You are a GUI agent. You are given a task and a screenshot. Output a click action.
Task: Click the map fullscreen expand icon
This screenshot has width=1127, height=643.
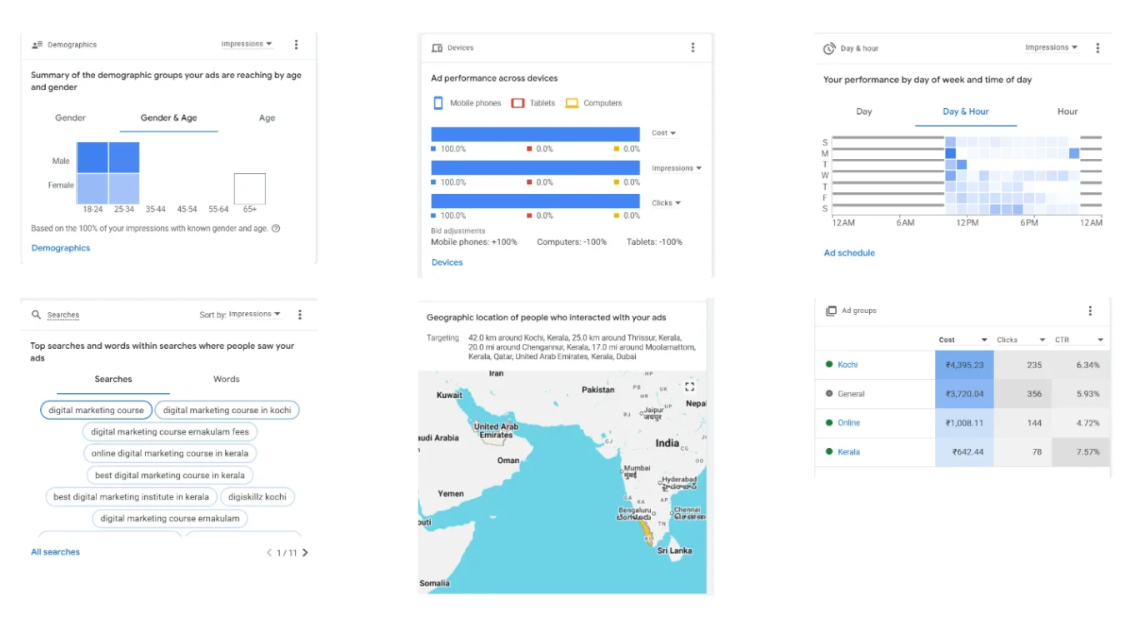pyautogui.click(x=689, y=386)
